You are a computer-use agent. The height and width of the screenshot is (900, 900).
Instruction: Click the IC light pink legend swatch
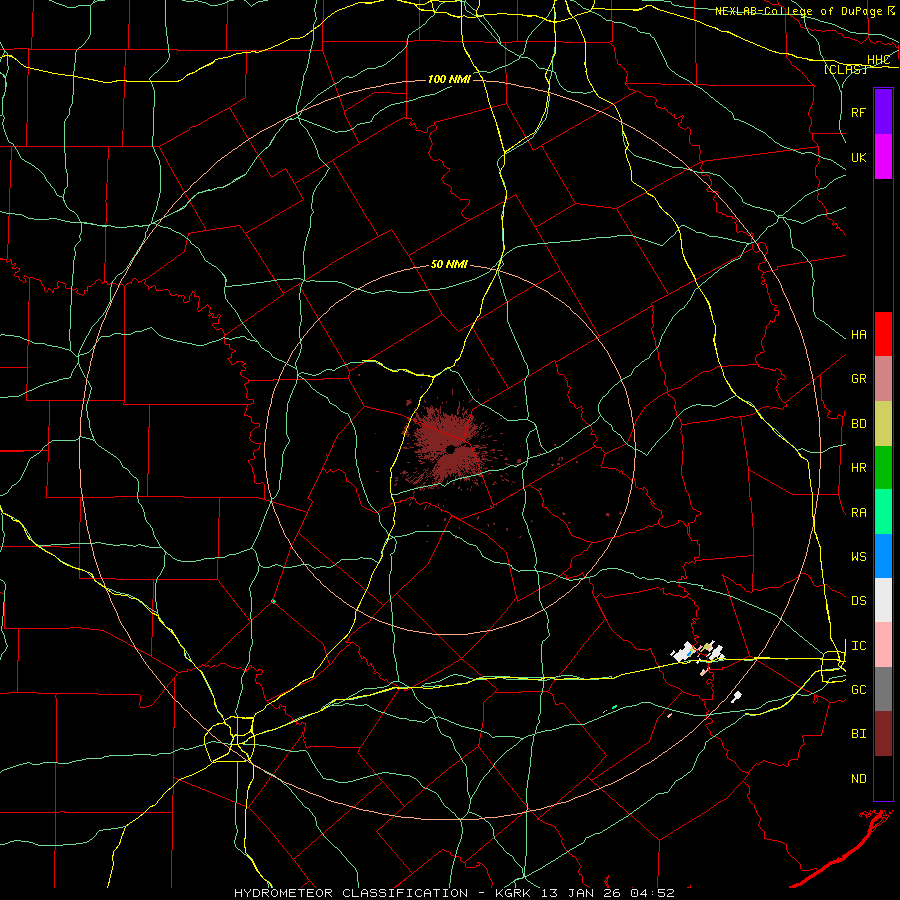coord(883,645)
